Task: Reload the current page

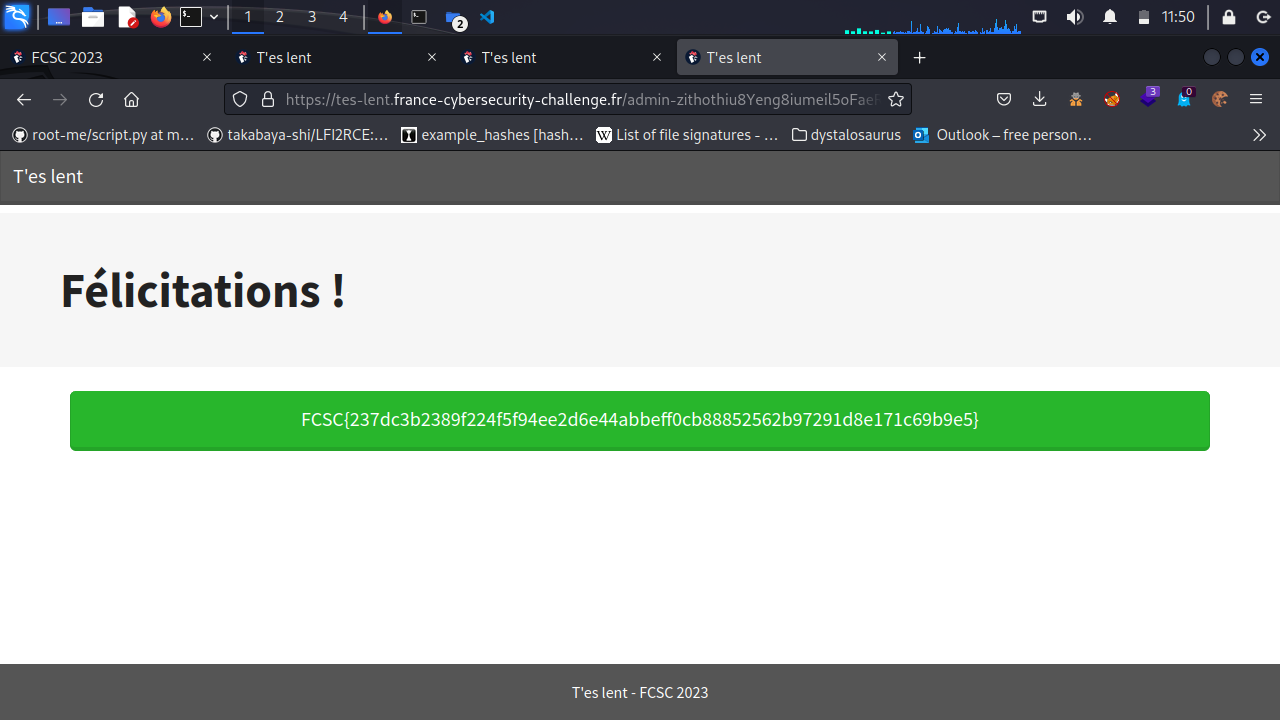Action: click(96, 99)
